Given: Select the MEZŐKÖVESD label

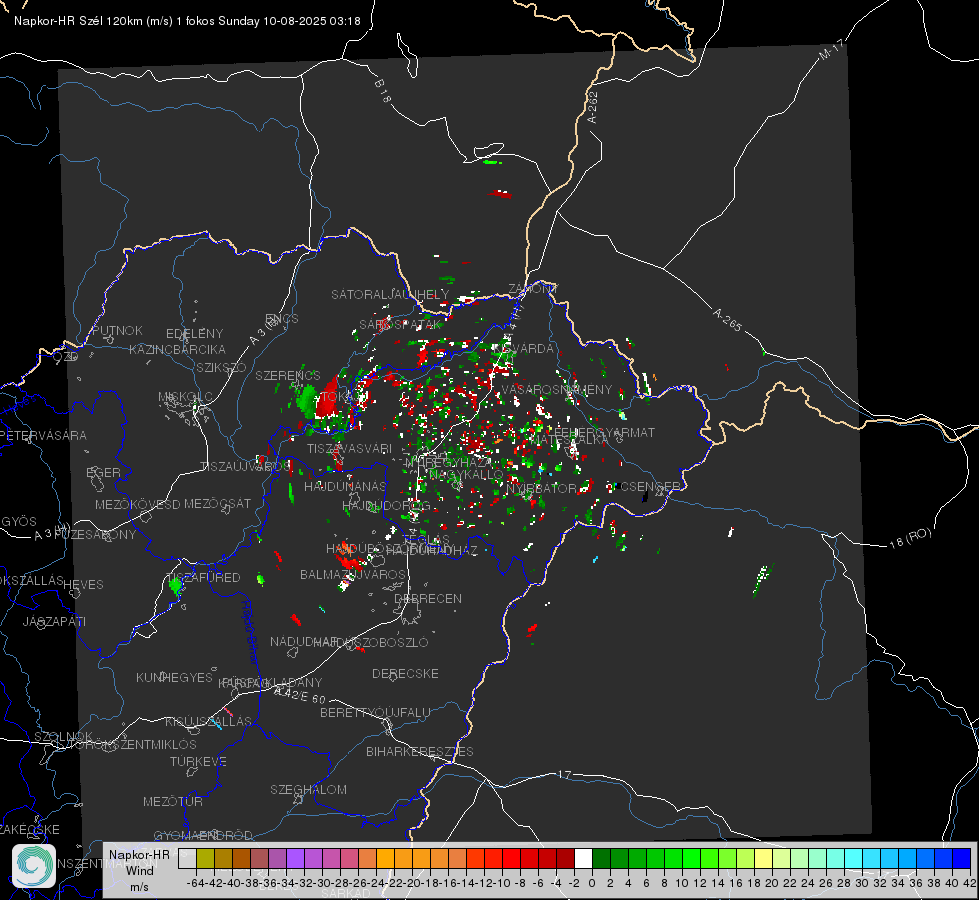Looking at the screenshot, I should 137,504.
